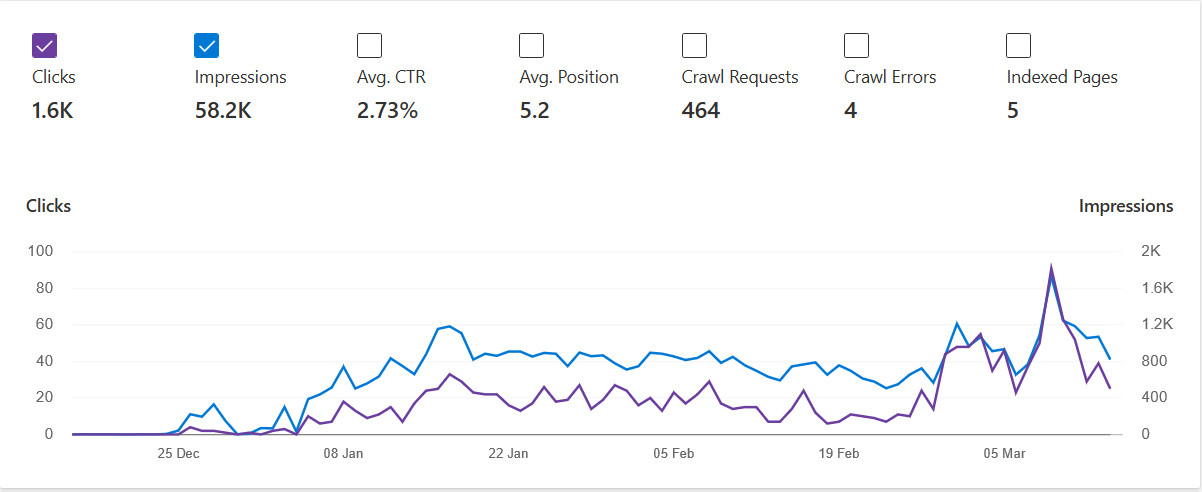Click the 25 Dec date axis label
The image size is (1202, 492).
(x=178, y=454)
